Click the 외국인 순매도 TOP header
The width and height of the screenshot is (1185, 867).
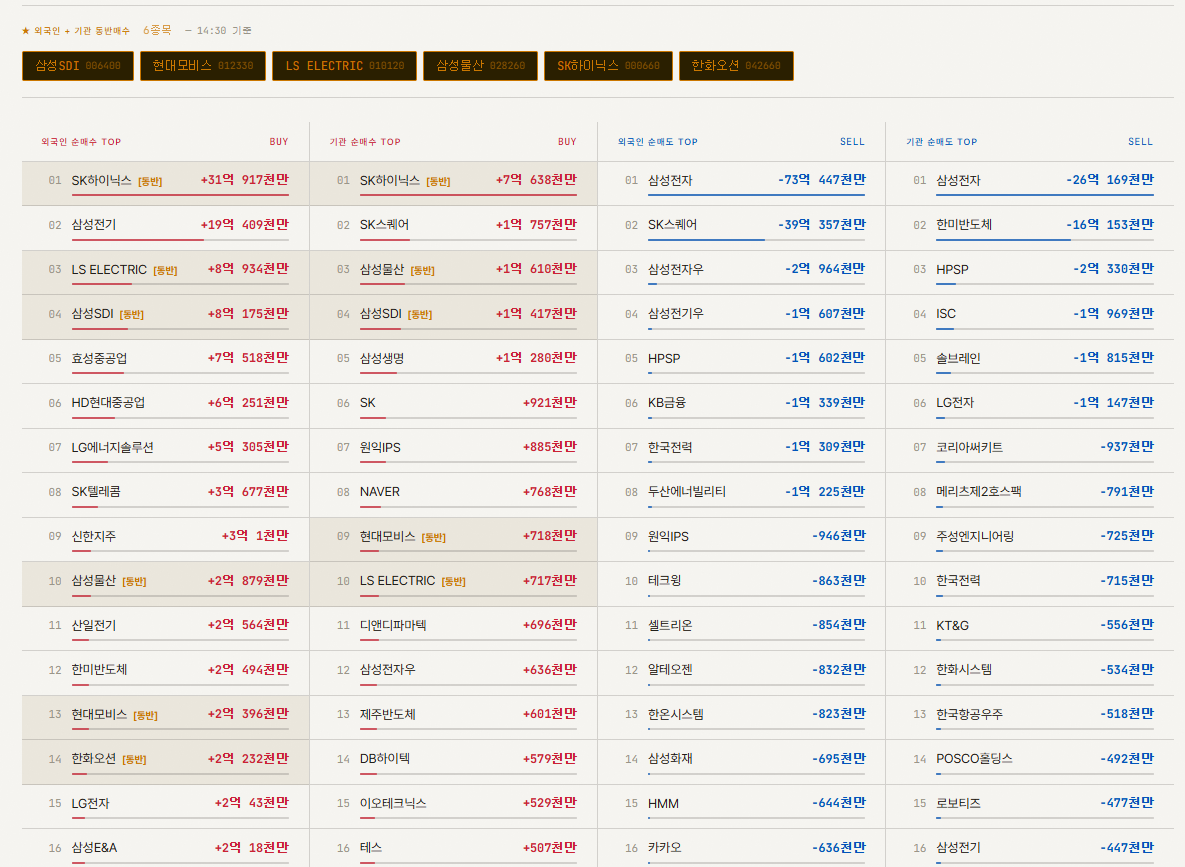pos(657,142)
